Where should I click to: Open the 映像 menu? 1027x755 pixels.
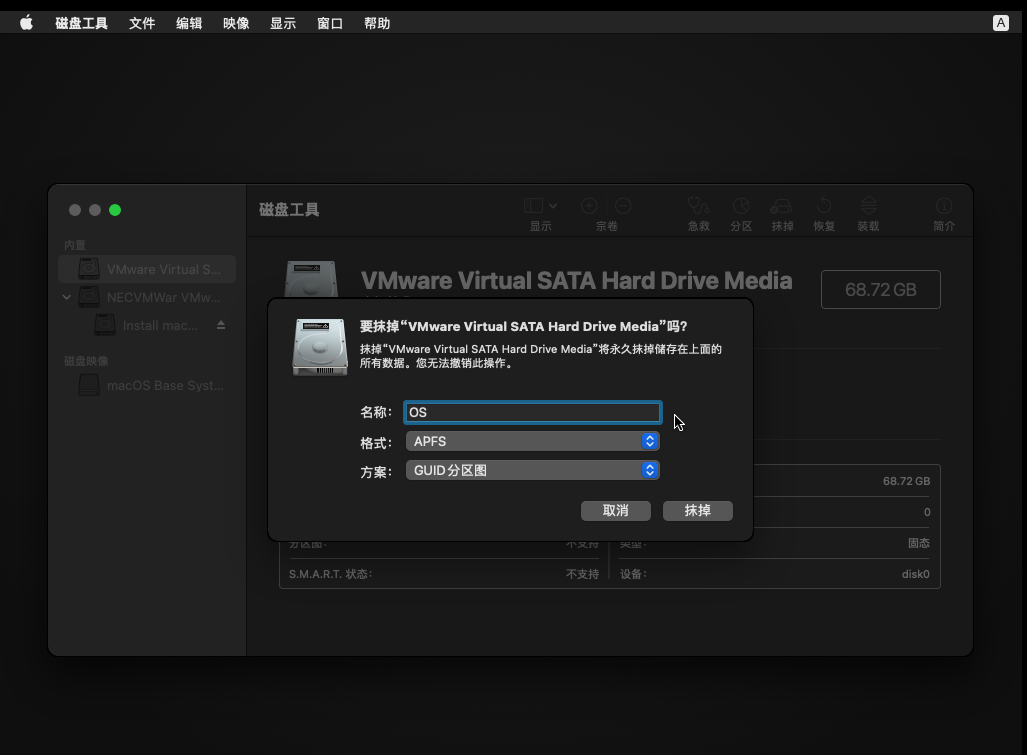(236, 24)
